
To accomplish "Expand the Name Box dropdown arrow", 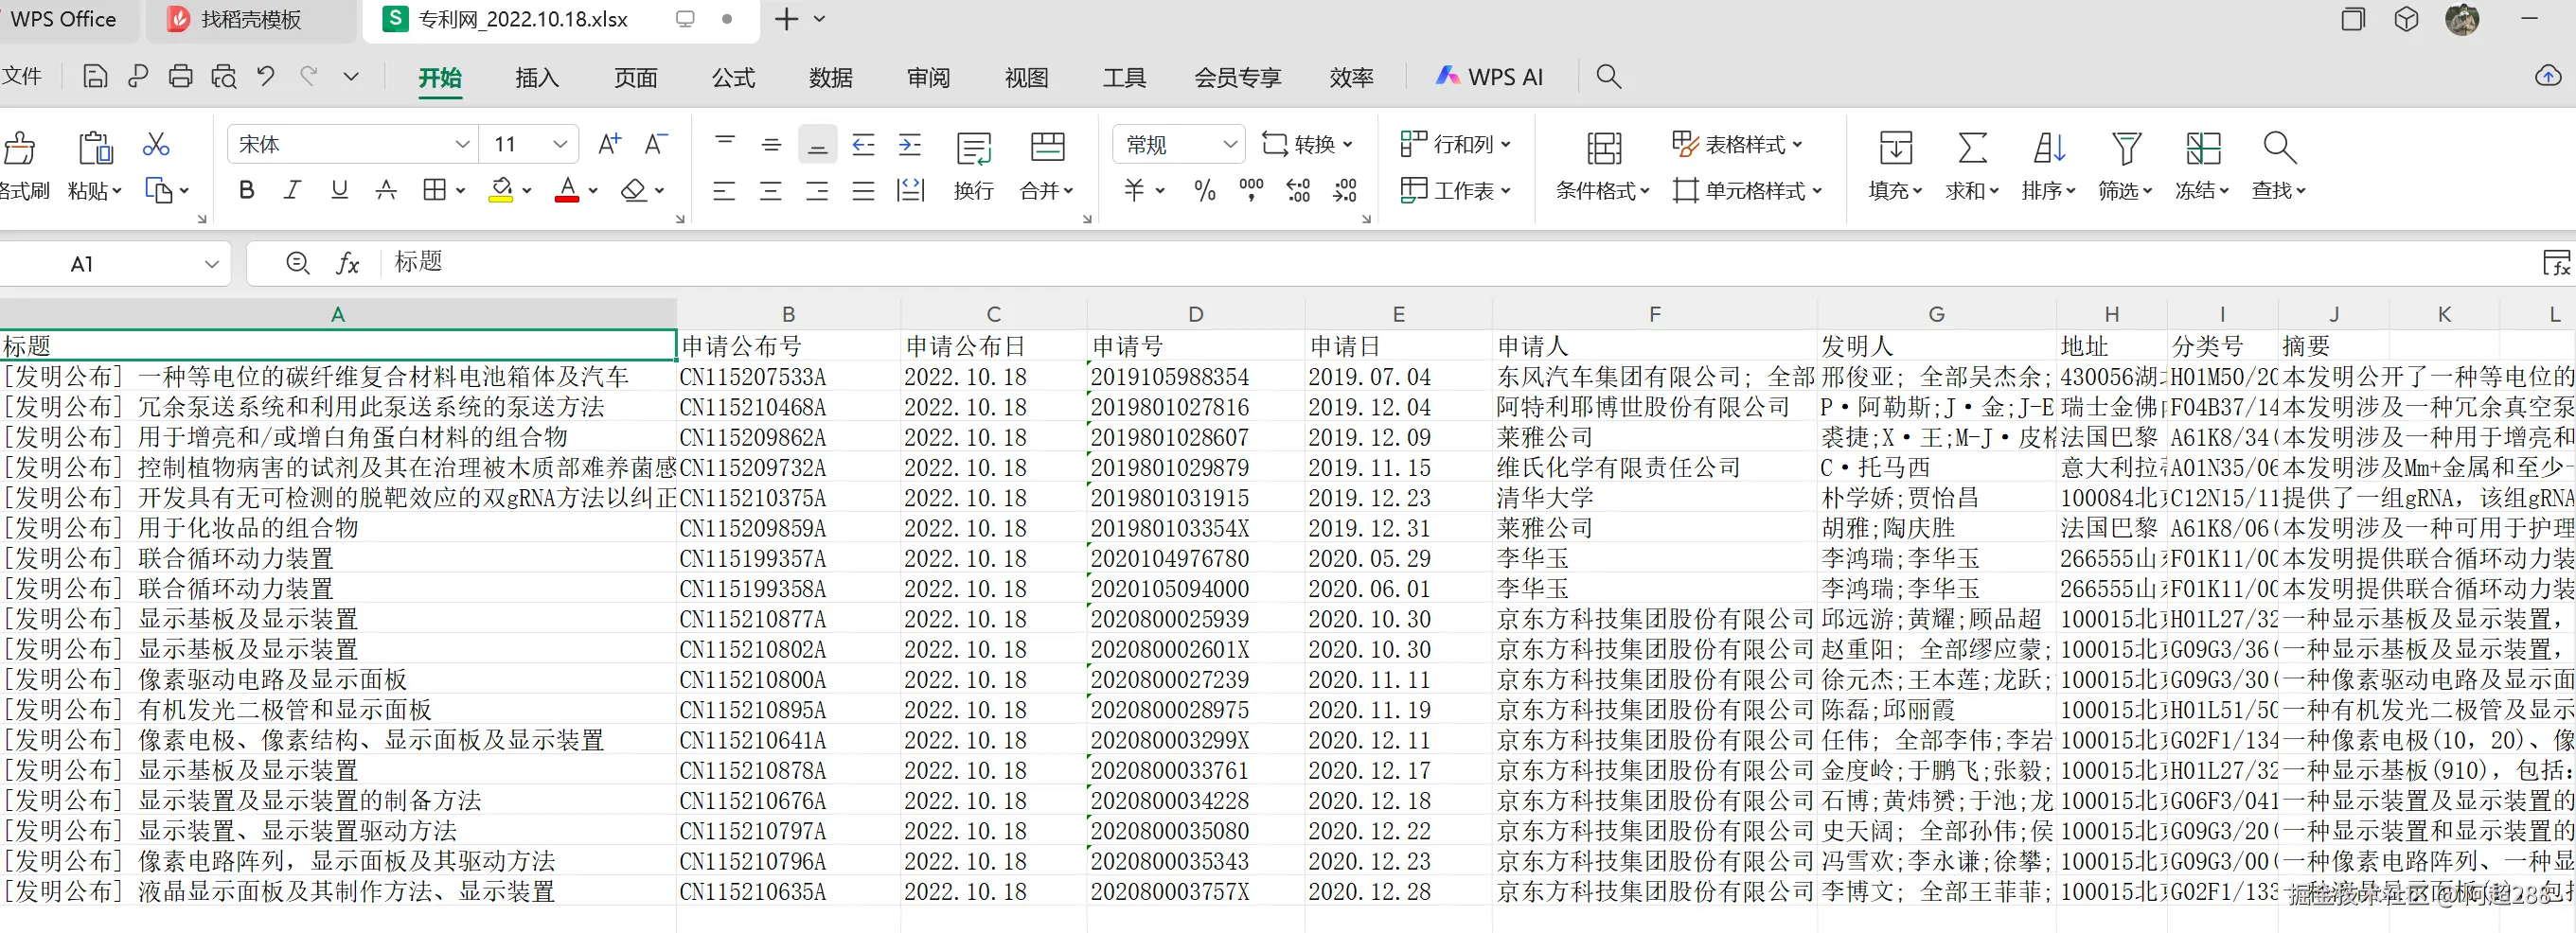I will 211,264.
